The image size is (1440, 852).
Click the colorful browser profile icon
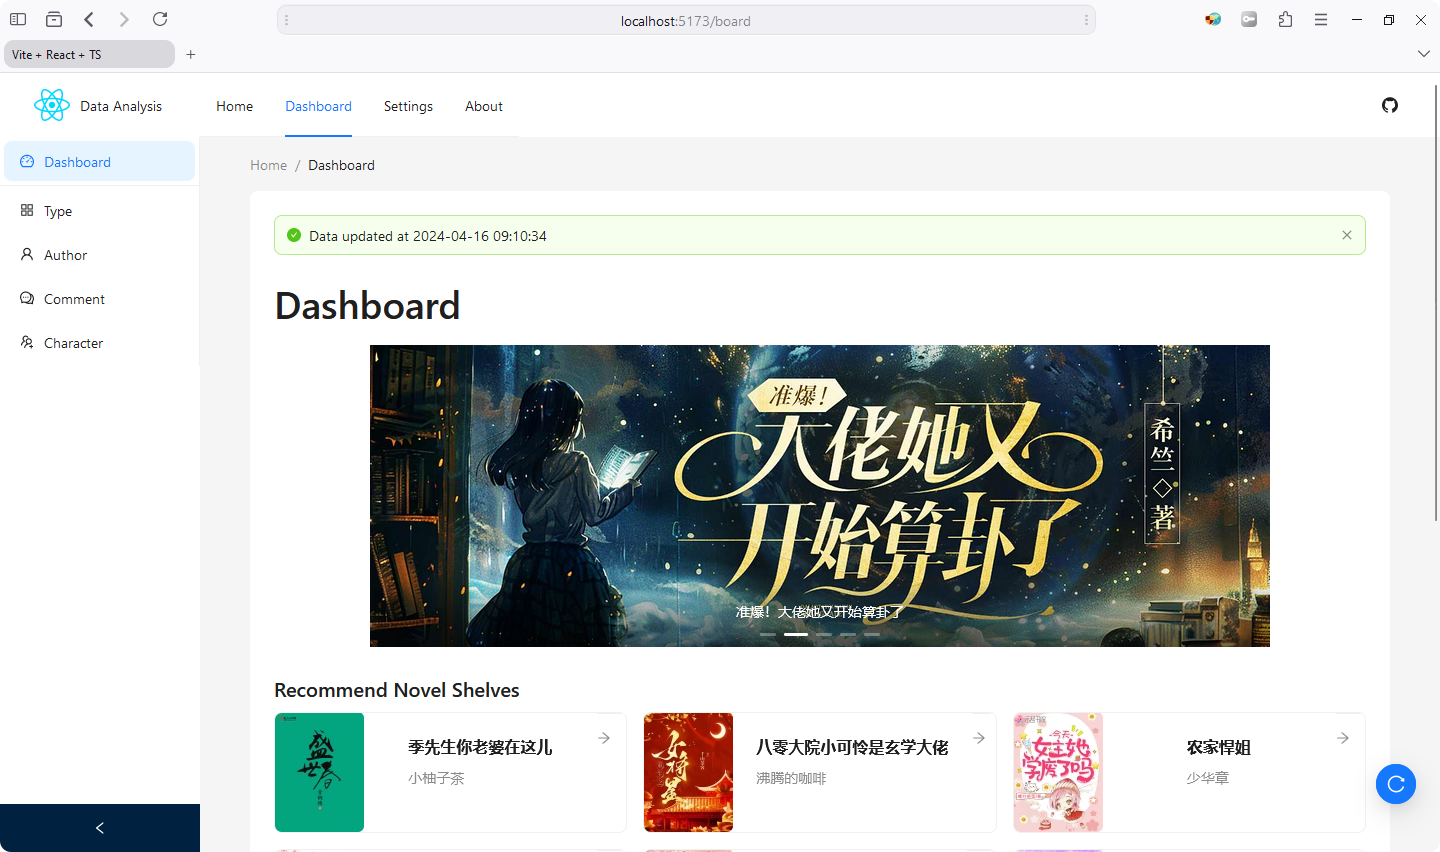click(x=1213, y=19)
